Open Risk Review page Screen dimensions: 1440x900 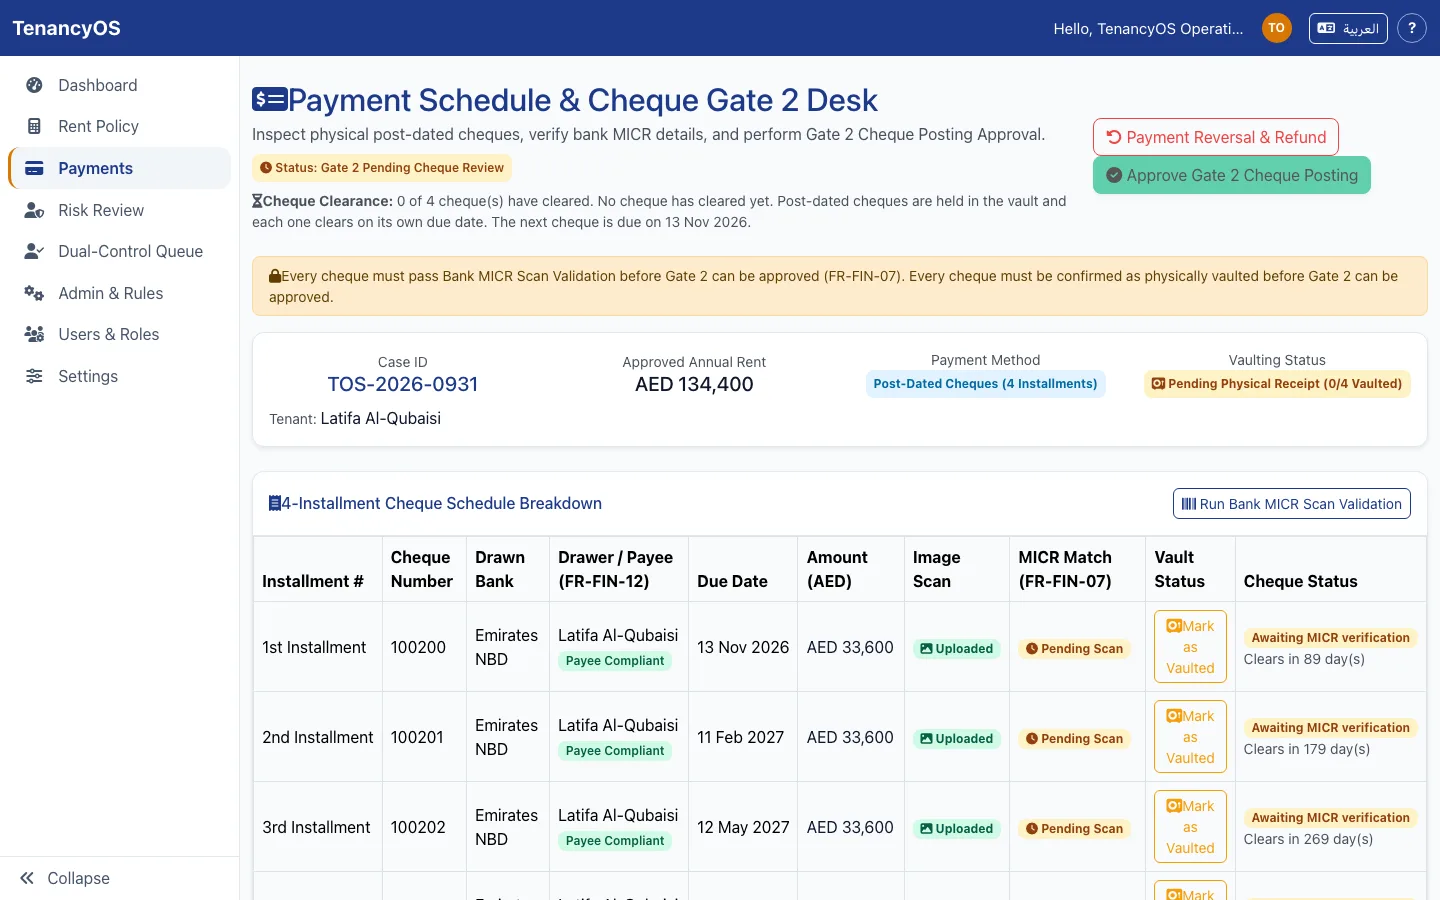coord(120,210)
